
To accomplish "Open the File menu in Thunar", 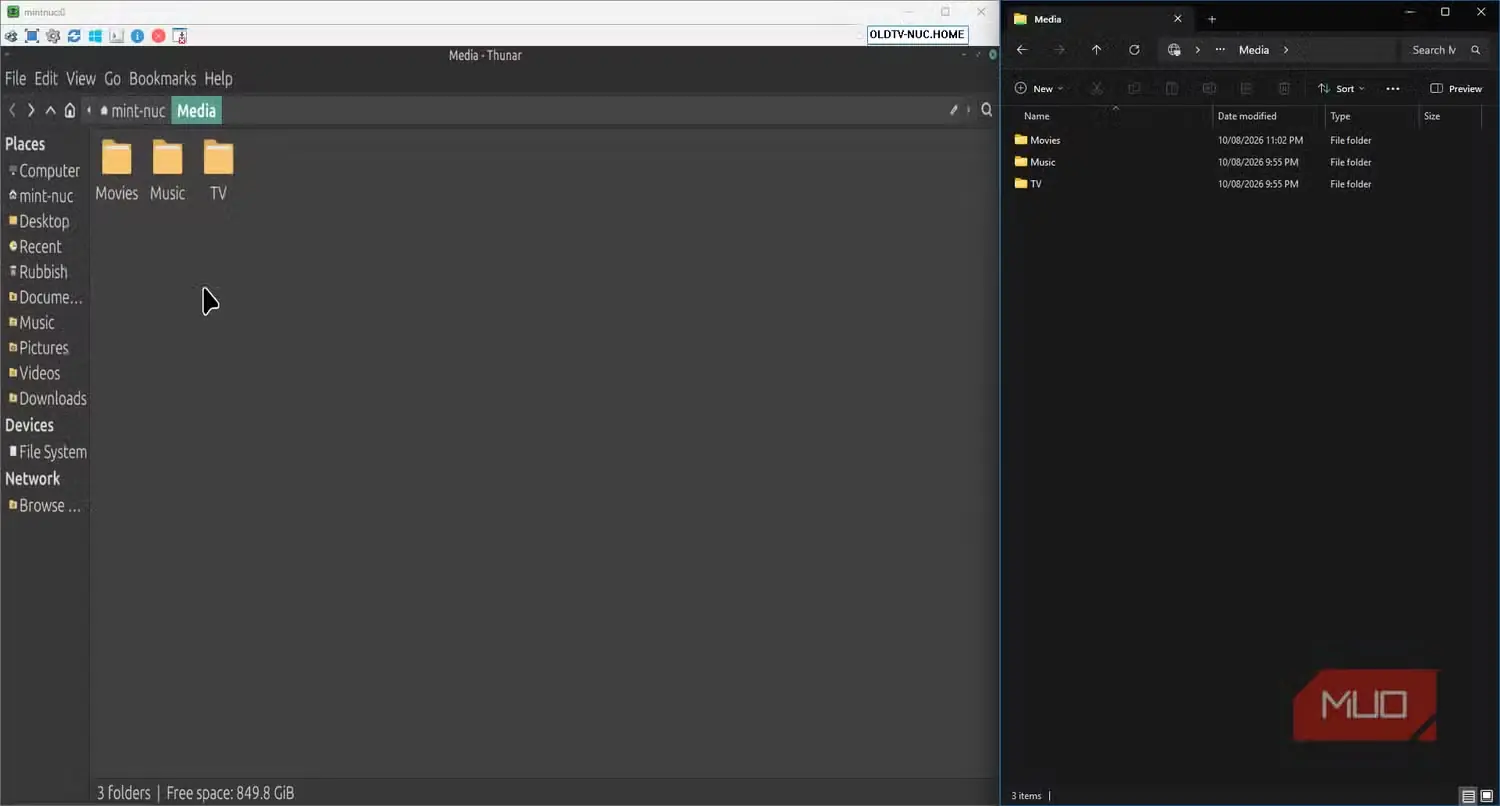I will [x=16, y=79].
